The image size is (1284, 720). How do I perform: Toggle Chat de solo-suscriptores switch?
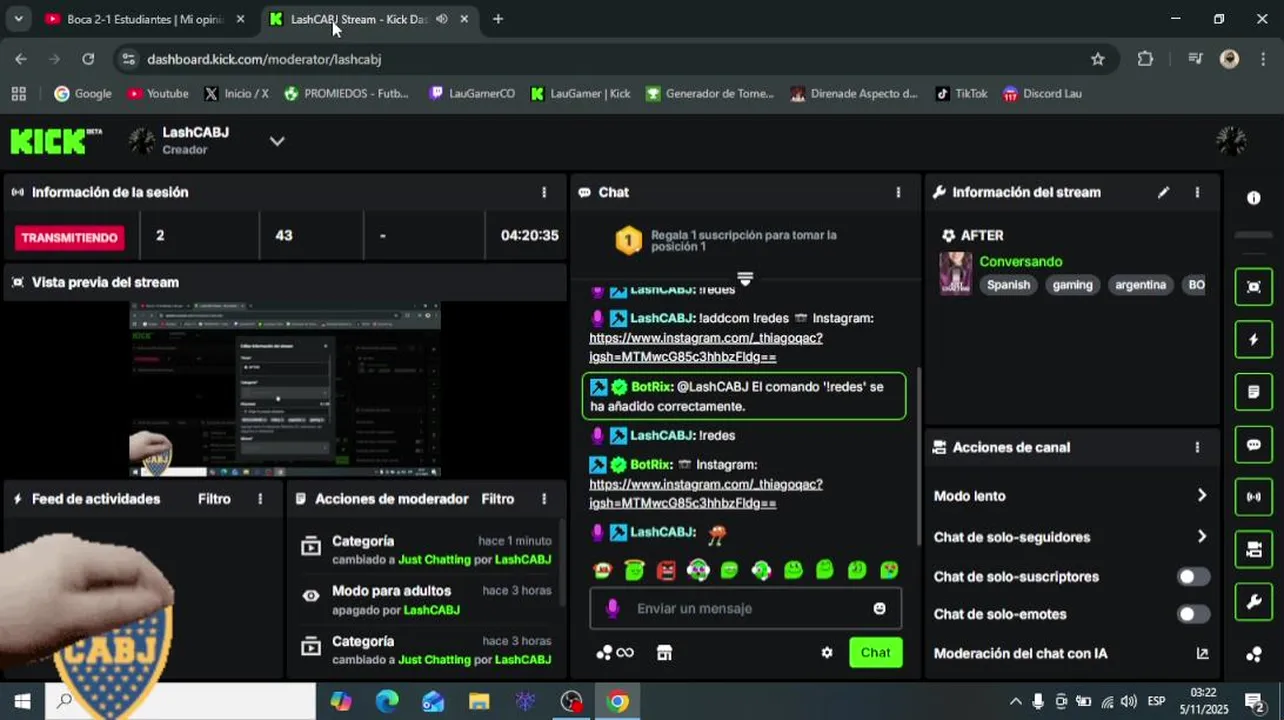pos(1192,577)
